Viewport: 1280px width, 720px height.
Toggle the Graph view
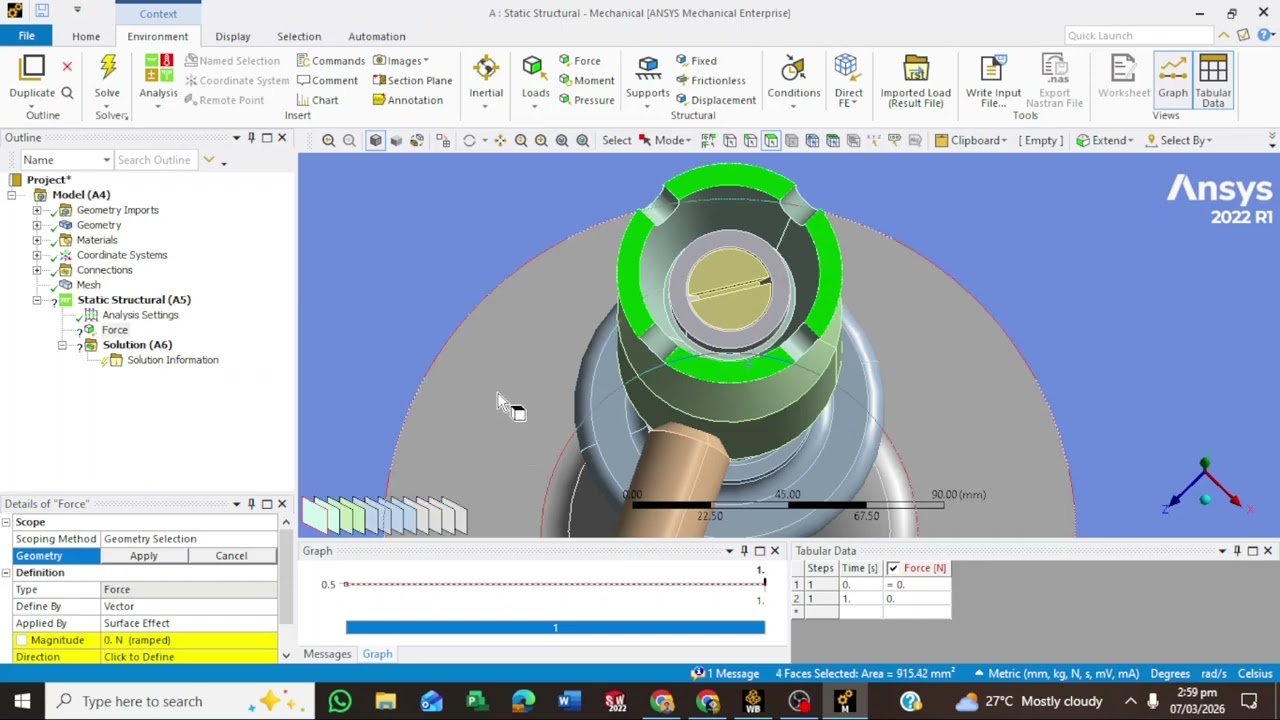tap(1172, 78)
